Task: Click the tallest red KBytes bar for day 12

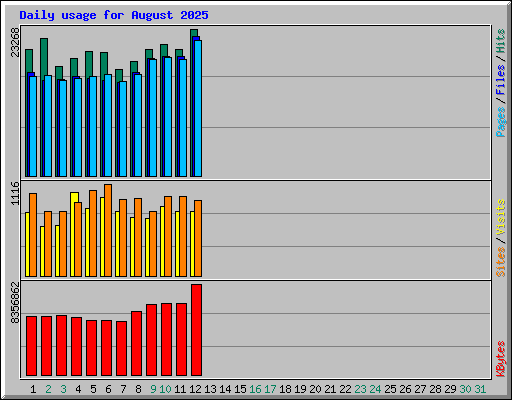Action: (196, 330)
